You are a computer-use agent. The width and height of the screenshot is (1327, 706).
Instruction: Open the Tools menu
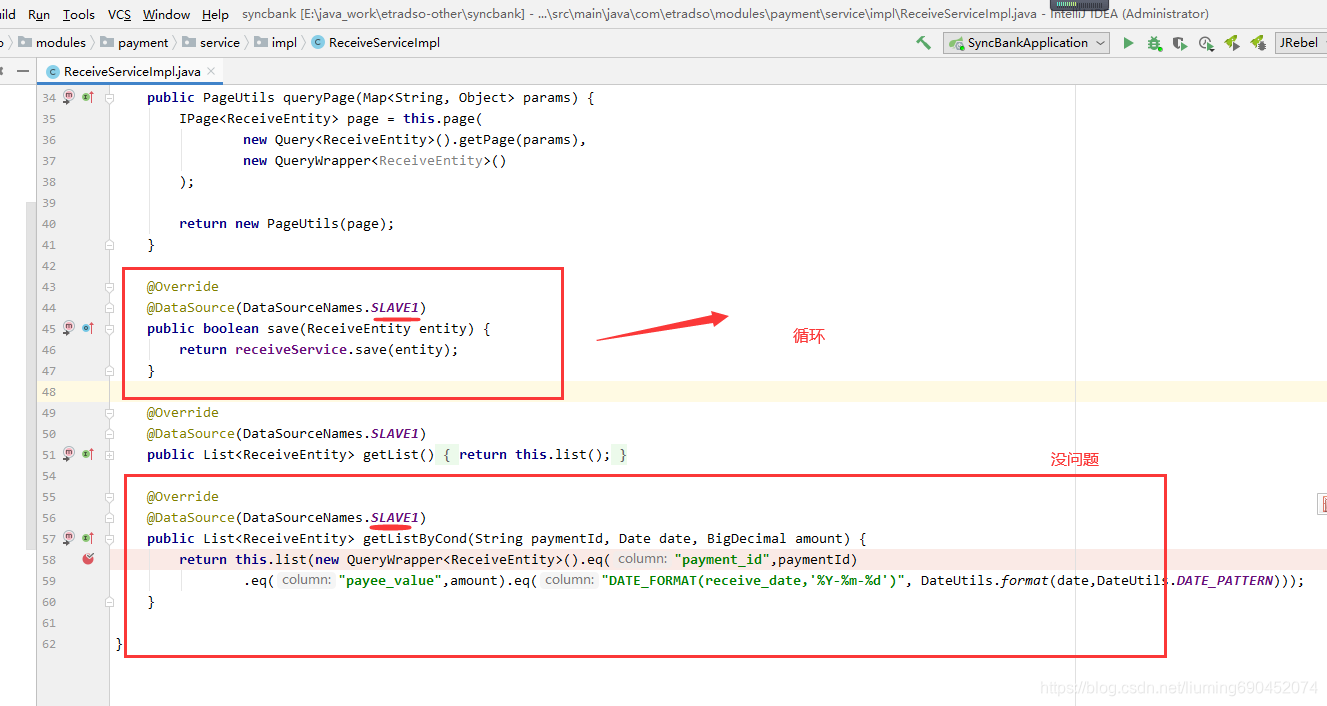[x=78, y=14]
